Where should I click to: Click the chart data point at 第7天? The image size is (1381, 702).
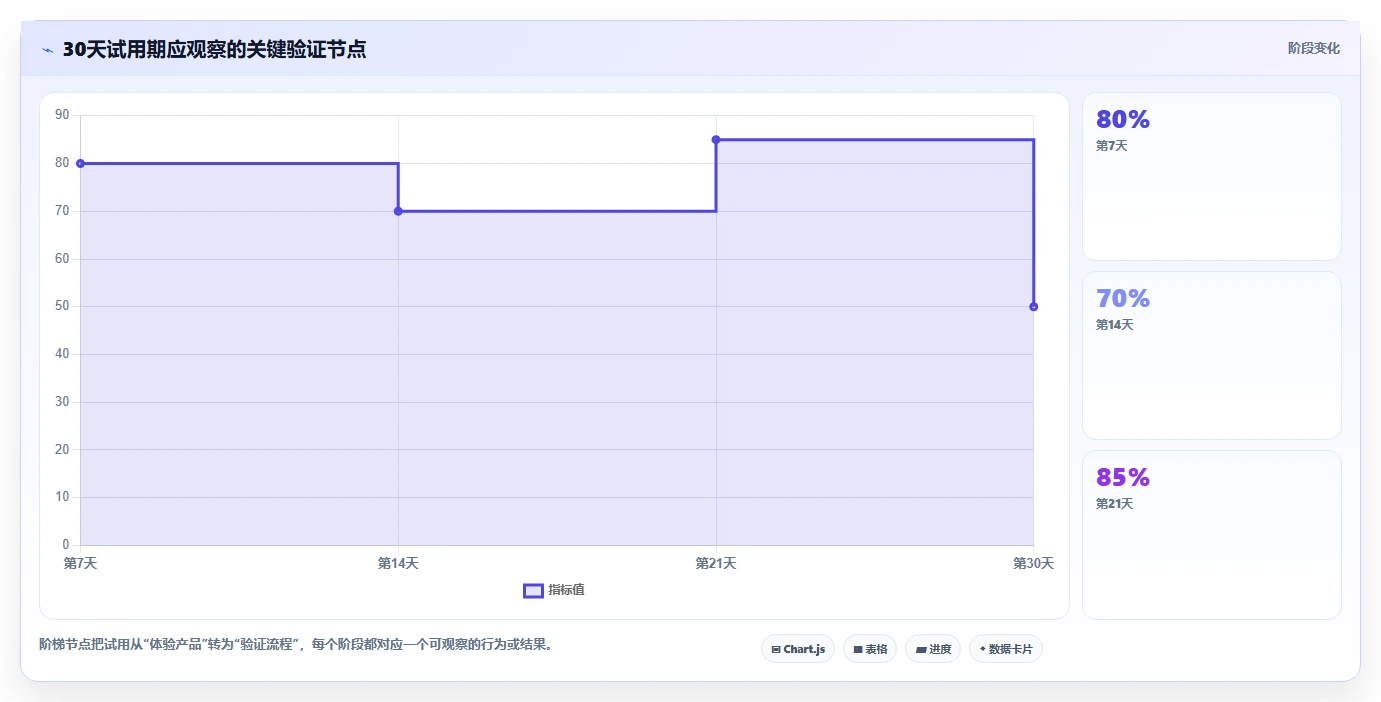(x=80, y=163)
